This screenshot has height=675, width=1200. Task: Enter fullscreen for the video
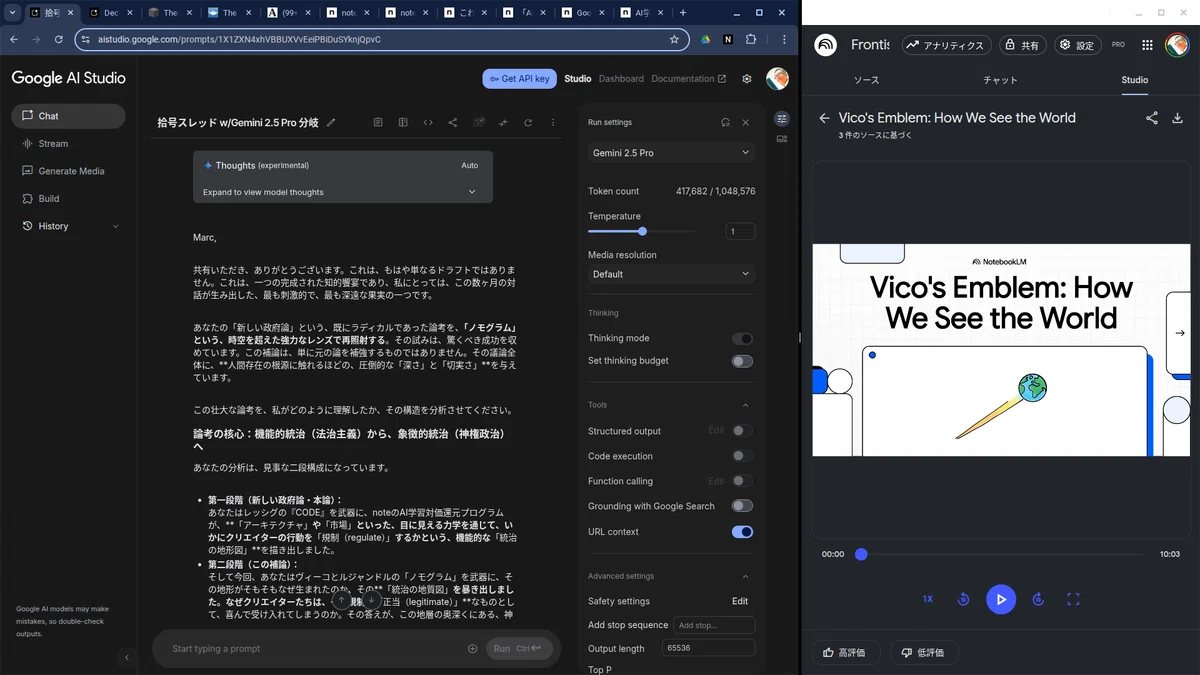point(1073,599)
